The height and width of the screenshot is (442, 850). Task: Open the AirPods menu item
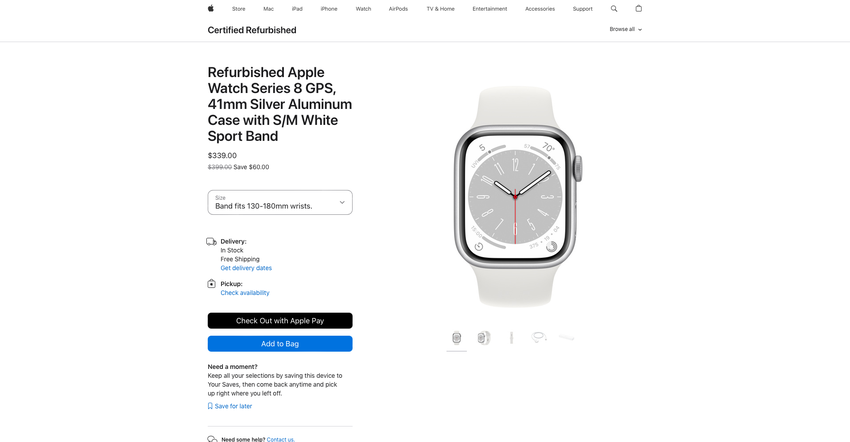(398, 9)
